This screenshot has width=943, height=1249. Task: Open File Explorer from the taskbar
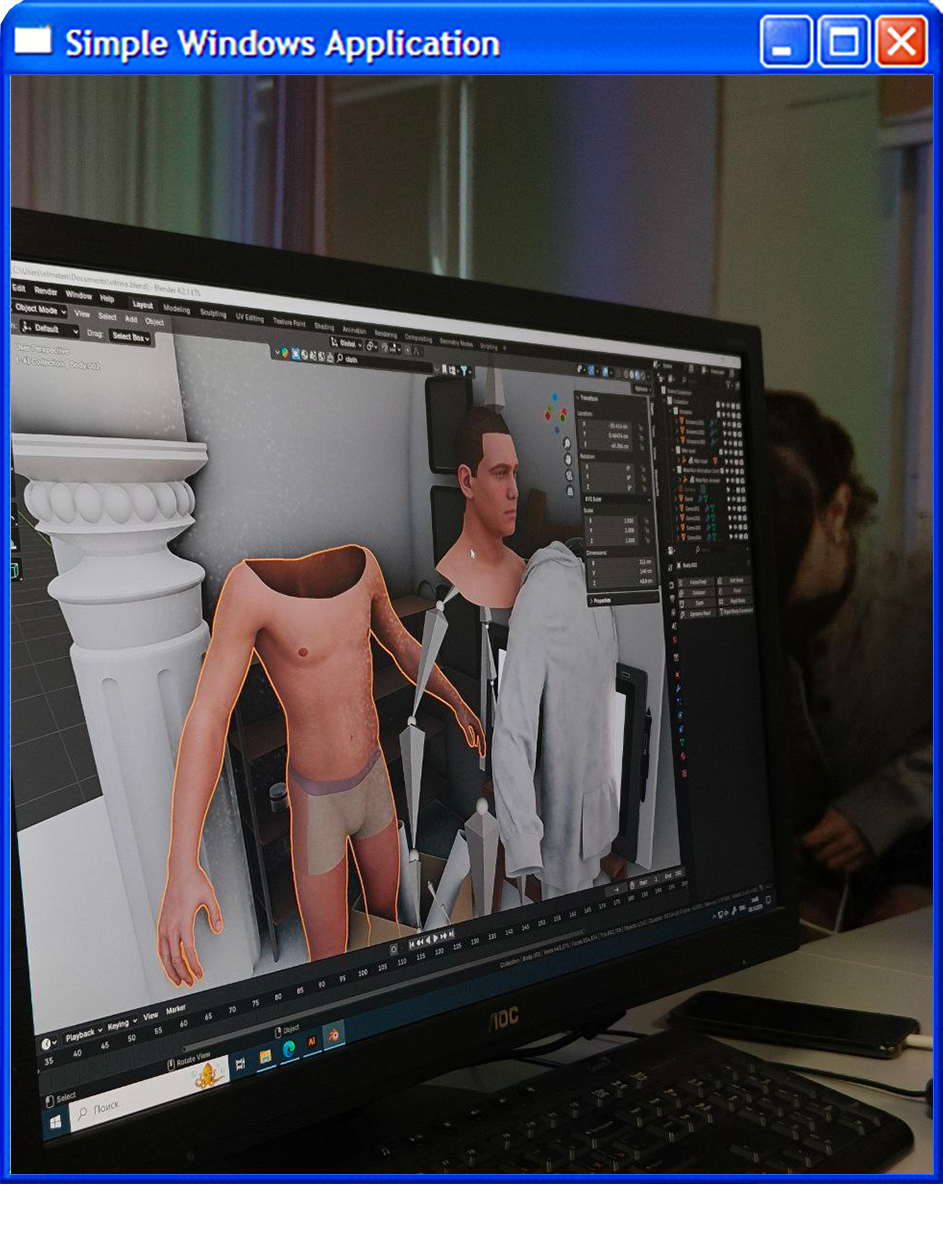265,1056
